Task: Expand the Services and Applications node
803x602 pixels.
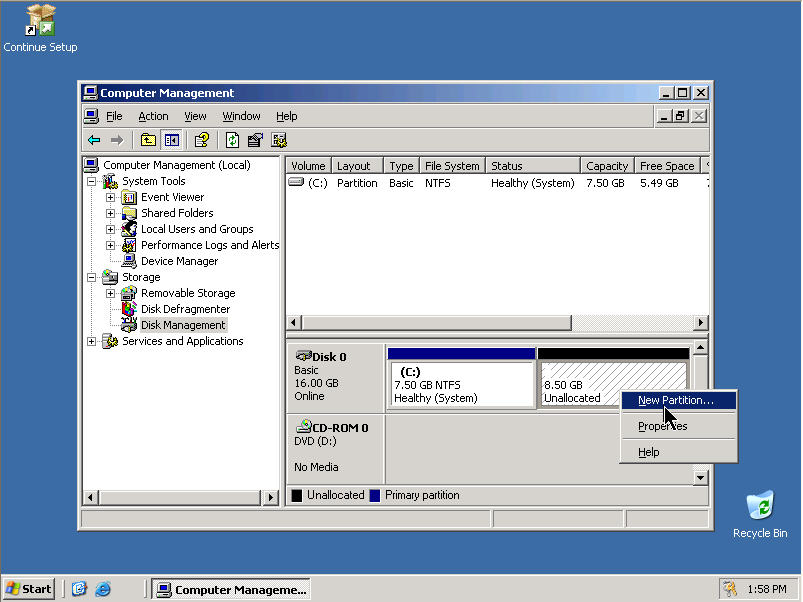Action: pyautogui.click(x=91, y=341)
